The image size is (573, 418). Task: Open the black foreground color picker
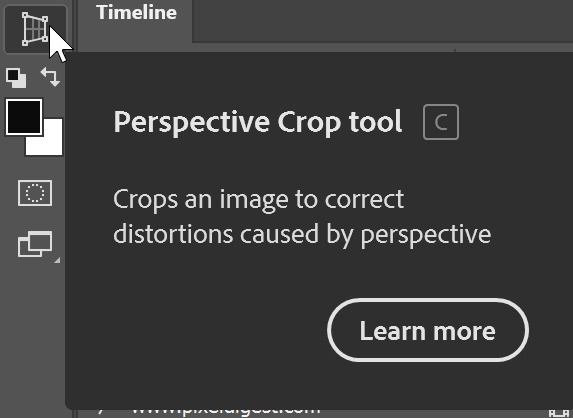click(24, 117)
